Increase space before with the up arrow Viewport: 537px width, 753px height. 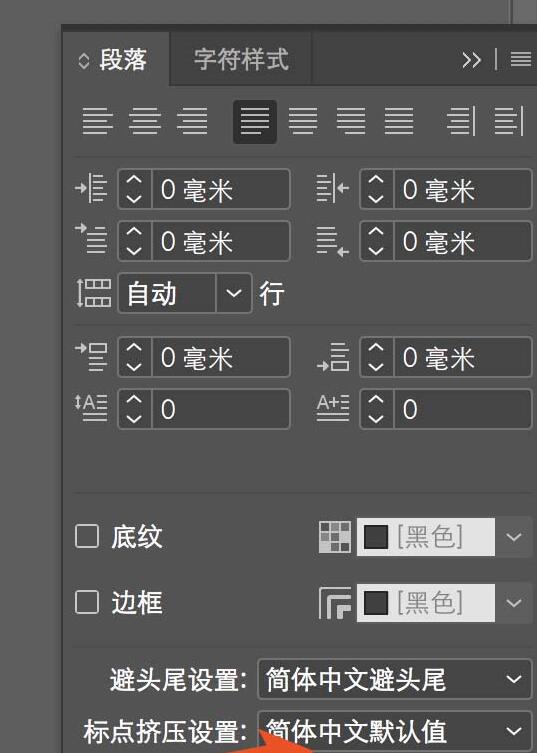(x=134, y=348)
